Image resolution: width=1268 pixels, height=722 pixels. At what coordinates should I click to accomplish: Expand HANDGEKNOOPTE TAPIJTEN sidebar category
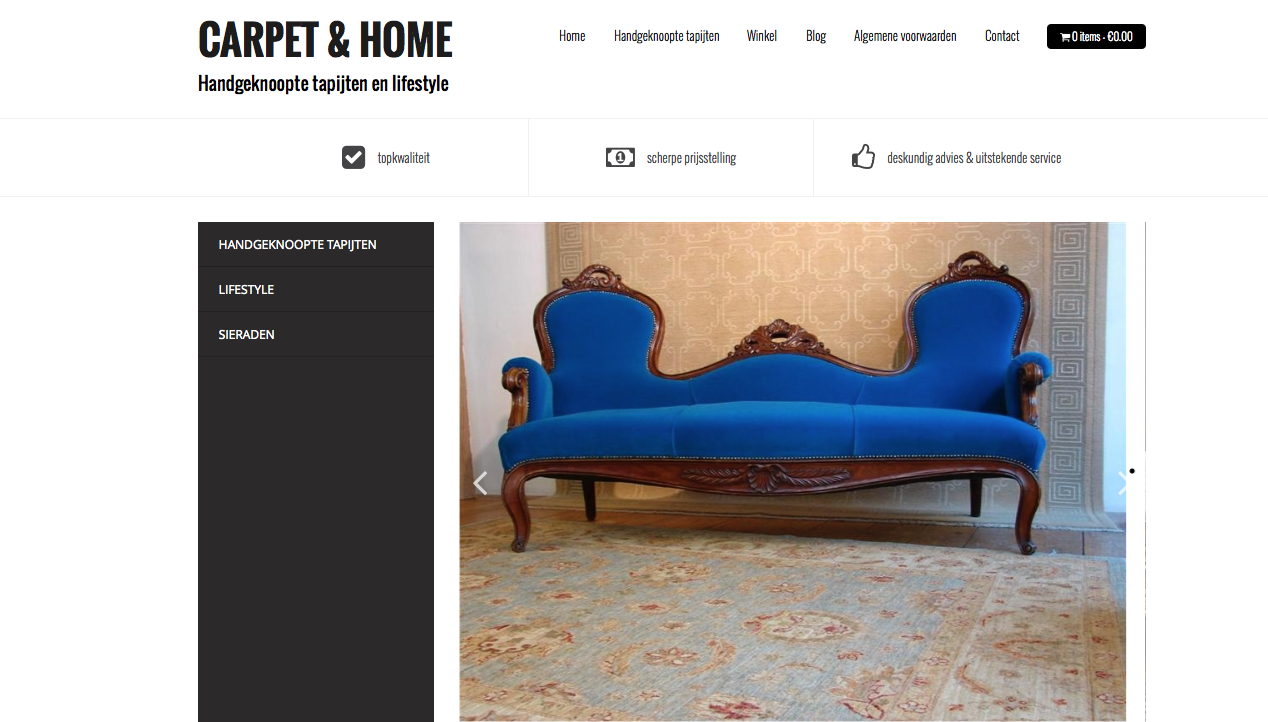point(316,244)
